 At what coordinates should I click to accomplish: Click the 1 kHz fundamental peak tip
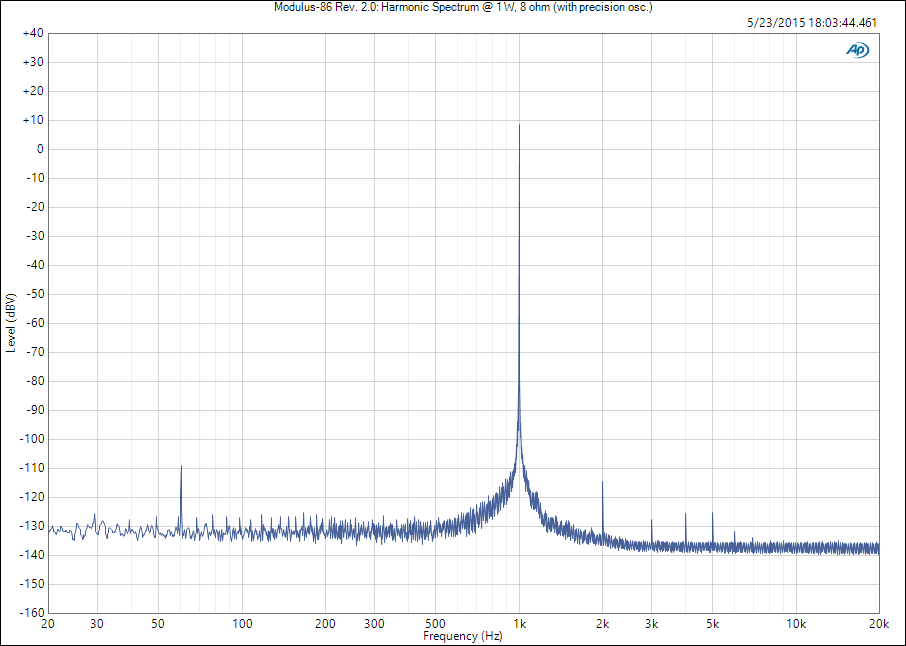(x=519, y=125)
